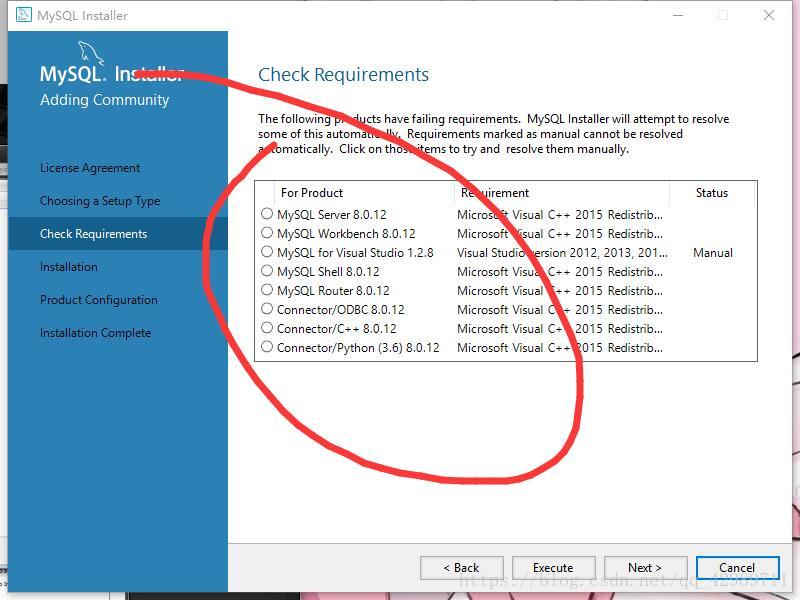Viewport: 800px width, 600px height.
Task: Click the Status column header
Action: 712,193
